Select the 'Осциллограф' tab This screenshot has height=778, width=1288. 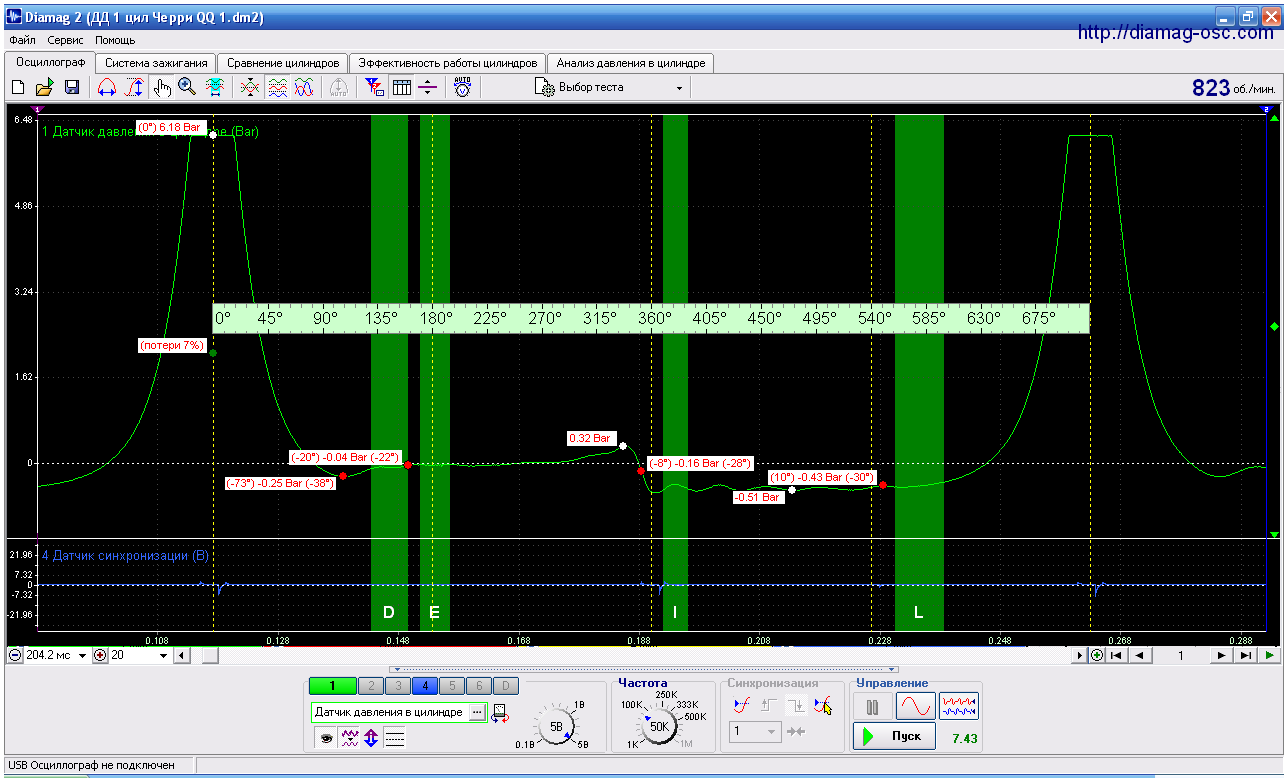[x=50, y=62]
